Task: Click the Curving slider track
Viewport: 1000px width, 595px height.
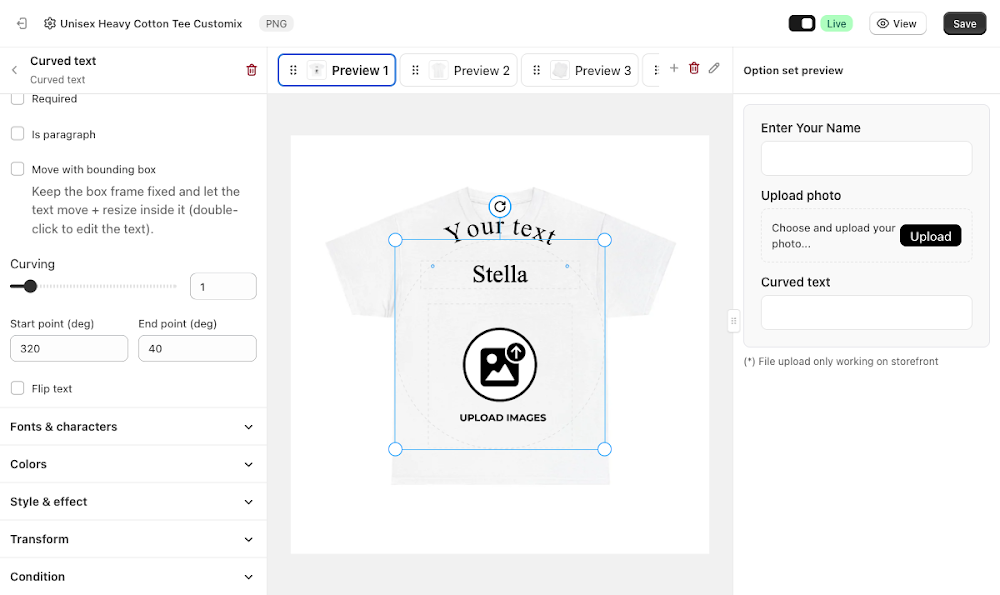Action: (x=94, y=286)
